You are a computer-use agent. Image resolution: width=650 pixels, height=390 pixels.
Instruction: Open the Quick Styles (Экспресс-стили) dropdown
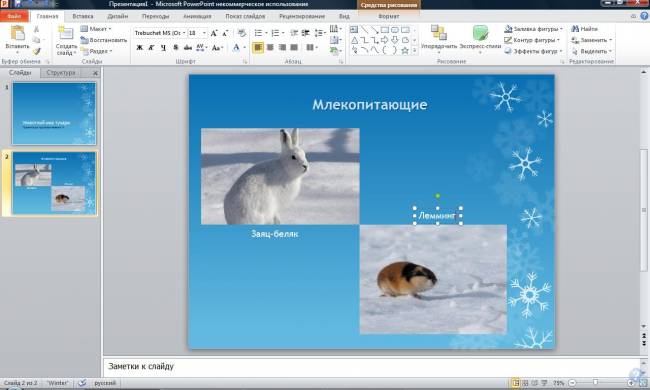(480, 39)
